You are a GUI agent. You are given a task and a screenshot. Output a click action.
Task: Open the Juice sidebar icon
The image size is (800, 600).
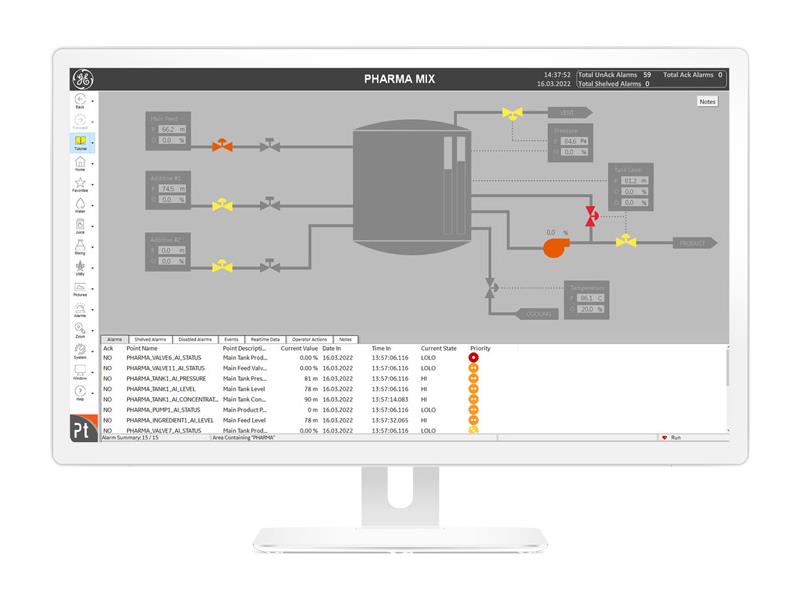[x=80, y=224]
